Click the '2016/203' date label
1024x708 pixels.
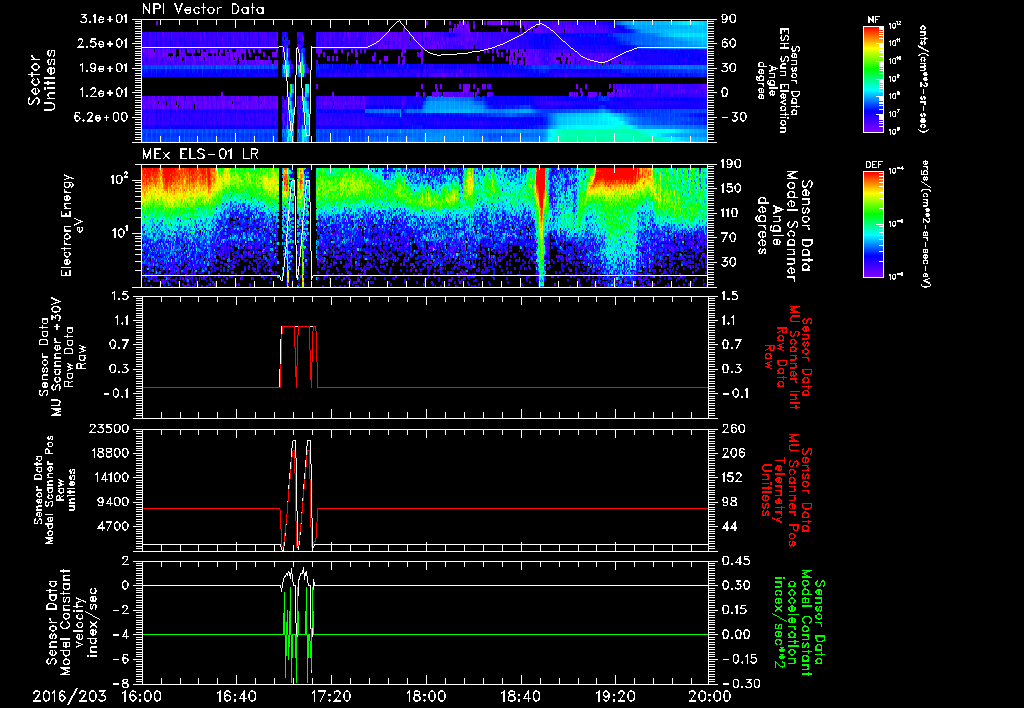point(70,696)
